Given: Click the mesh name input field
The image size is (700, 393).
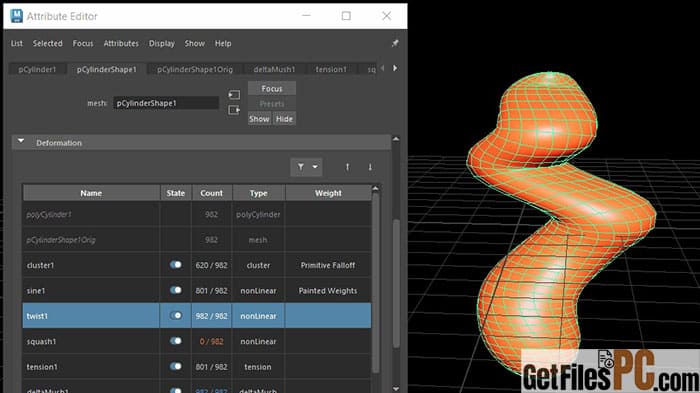Looking at the screenshot, I should point(166,103).
